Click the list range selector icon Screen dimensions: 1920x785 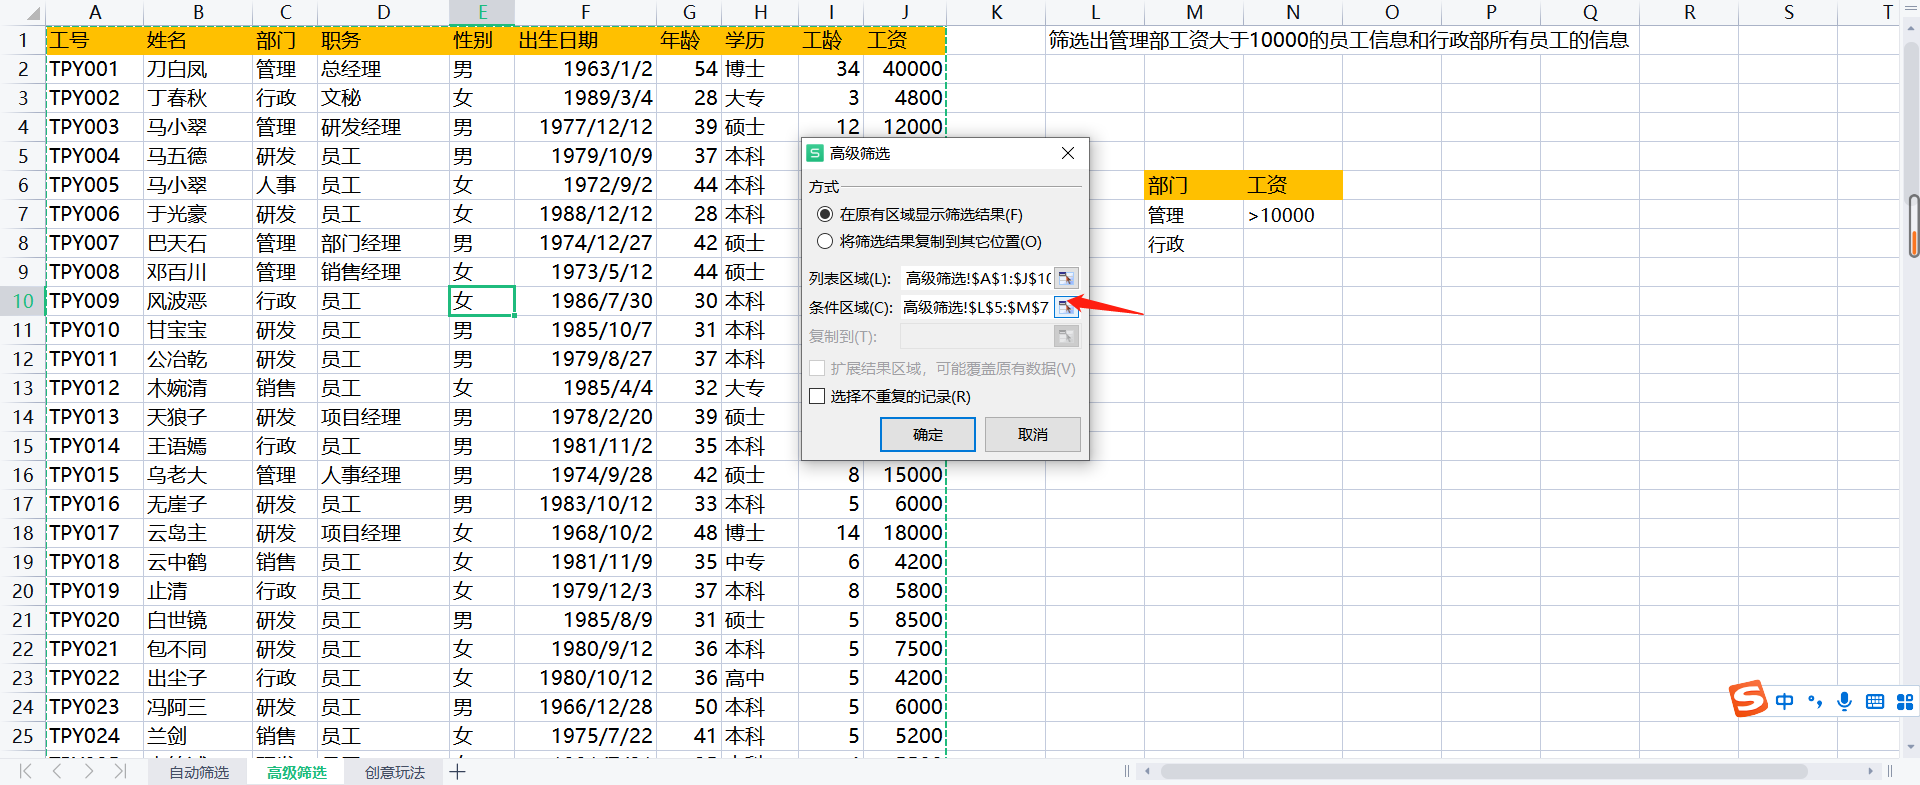click(x=1066, y=278)
